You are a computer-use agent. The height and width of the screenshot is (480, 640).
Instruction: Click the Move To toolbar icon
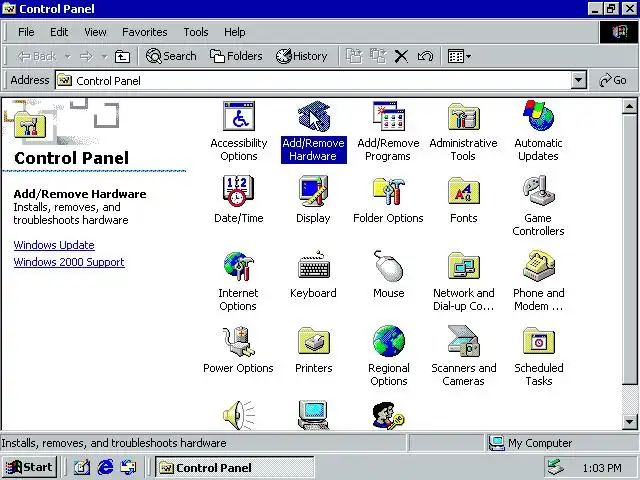[x=354, y=56]
